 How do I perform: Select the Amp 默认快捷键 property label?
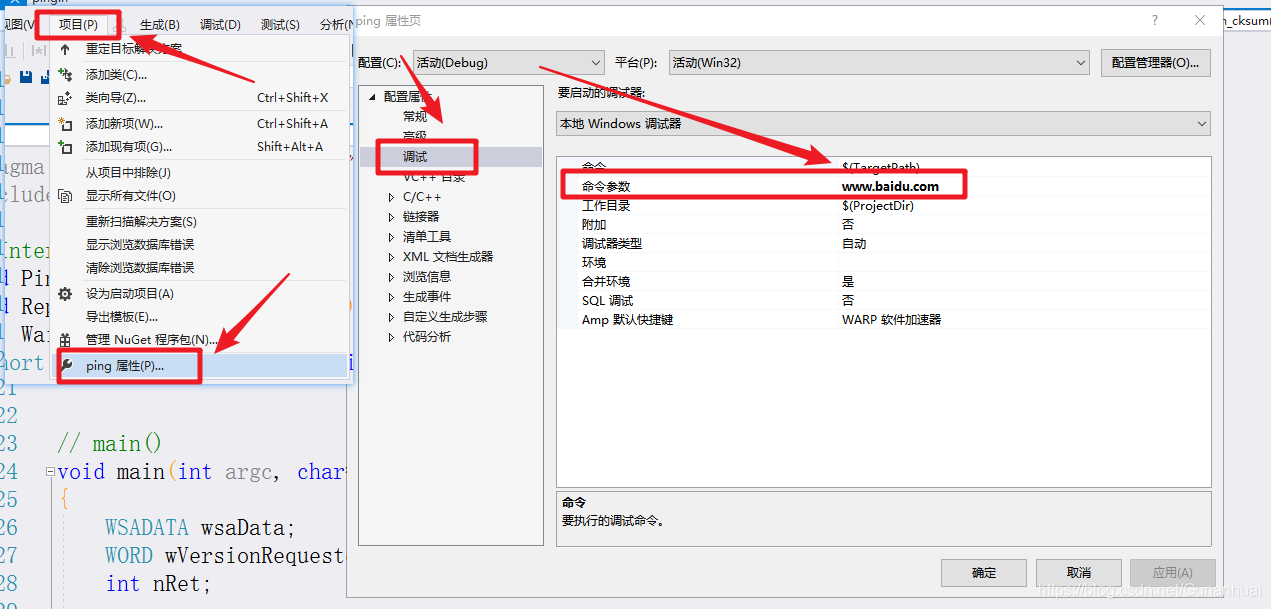point(627,320)
